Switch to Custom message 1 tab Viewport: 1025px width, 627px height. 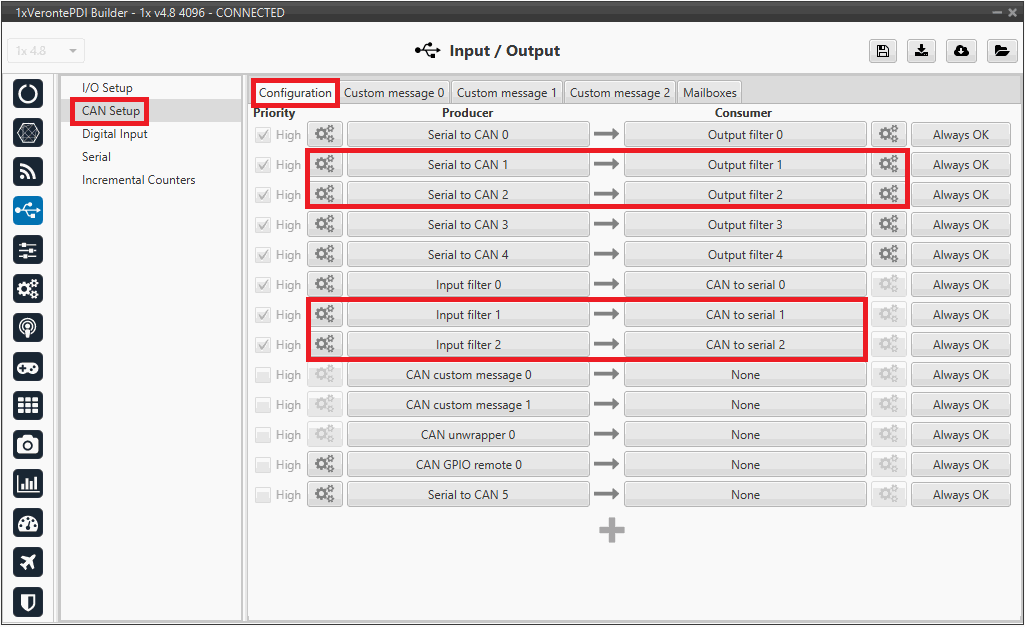point(507,93)
